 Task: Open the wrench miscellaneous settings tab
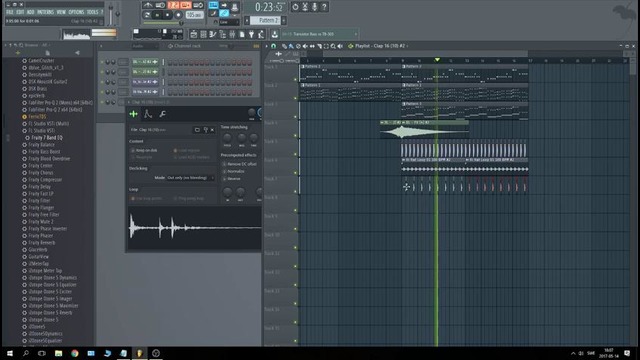point(162,114)
